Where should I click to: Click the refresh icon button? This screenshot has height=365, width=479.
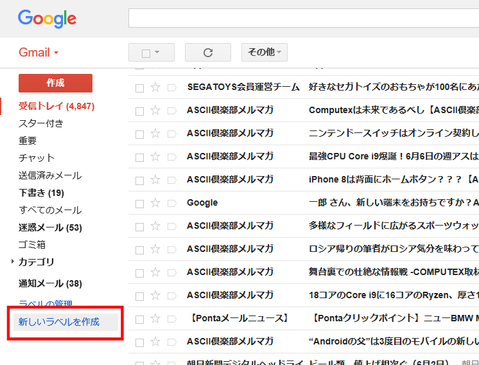coord(208,53)
